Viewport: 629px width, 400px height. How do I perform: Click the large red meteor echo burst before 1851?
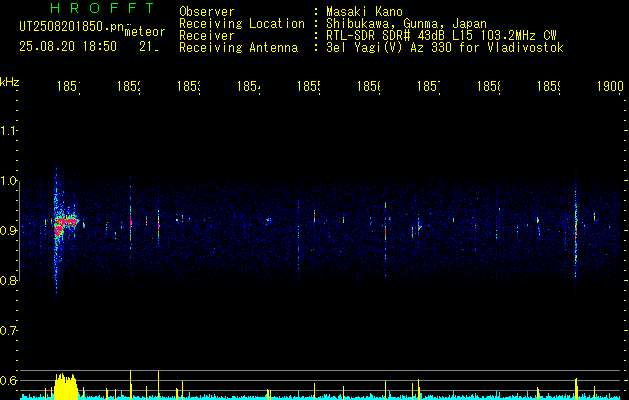coord(64,224)
